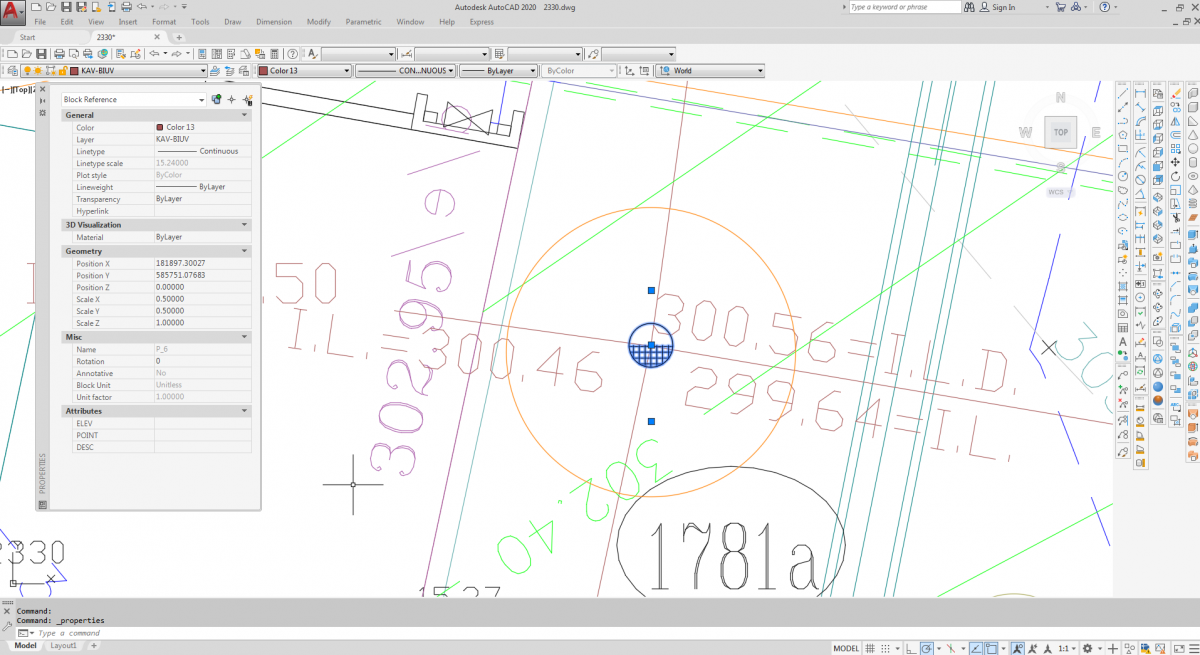Toggle 2D object snap in status bar
This screenshot has width=1200, height=655.
click(991, 647)
